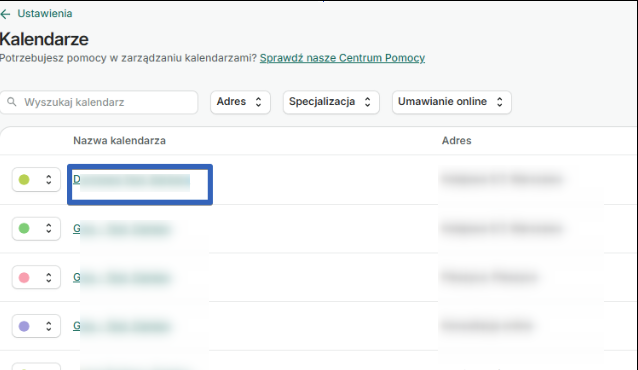Click the Kalendarze page heading
This screenshot has height=370, width=638.
click(x=44, y=39)
